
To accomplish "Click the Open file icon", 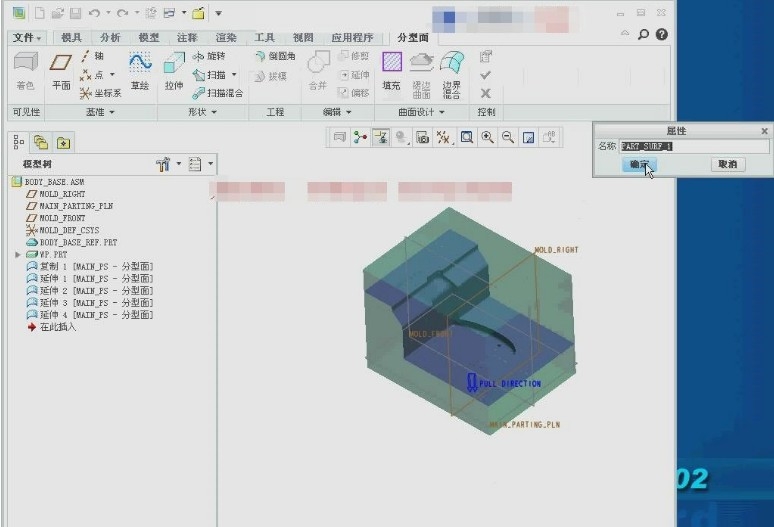I will click(x=58, y=13).
